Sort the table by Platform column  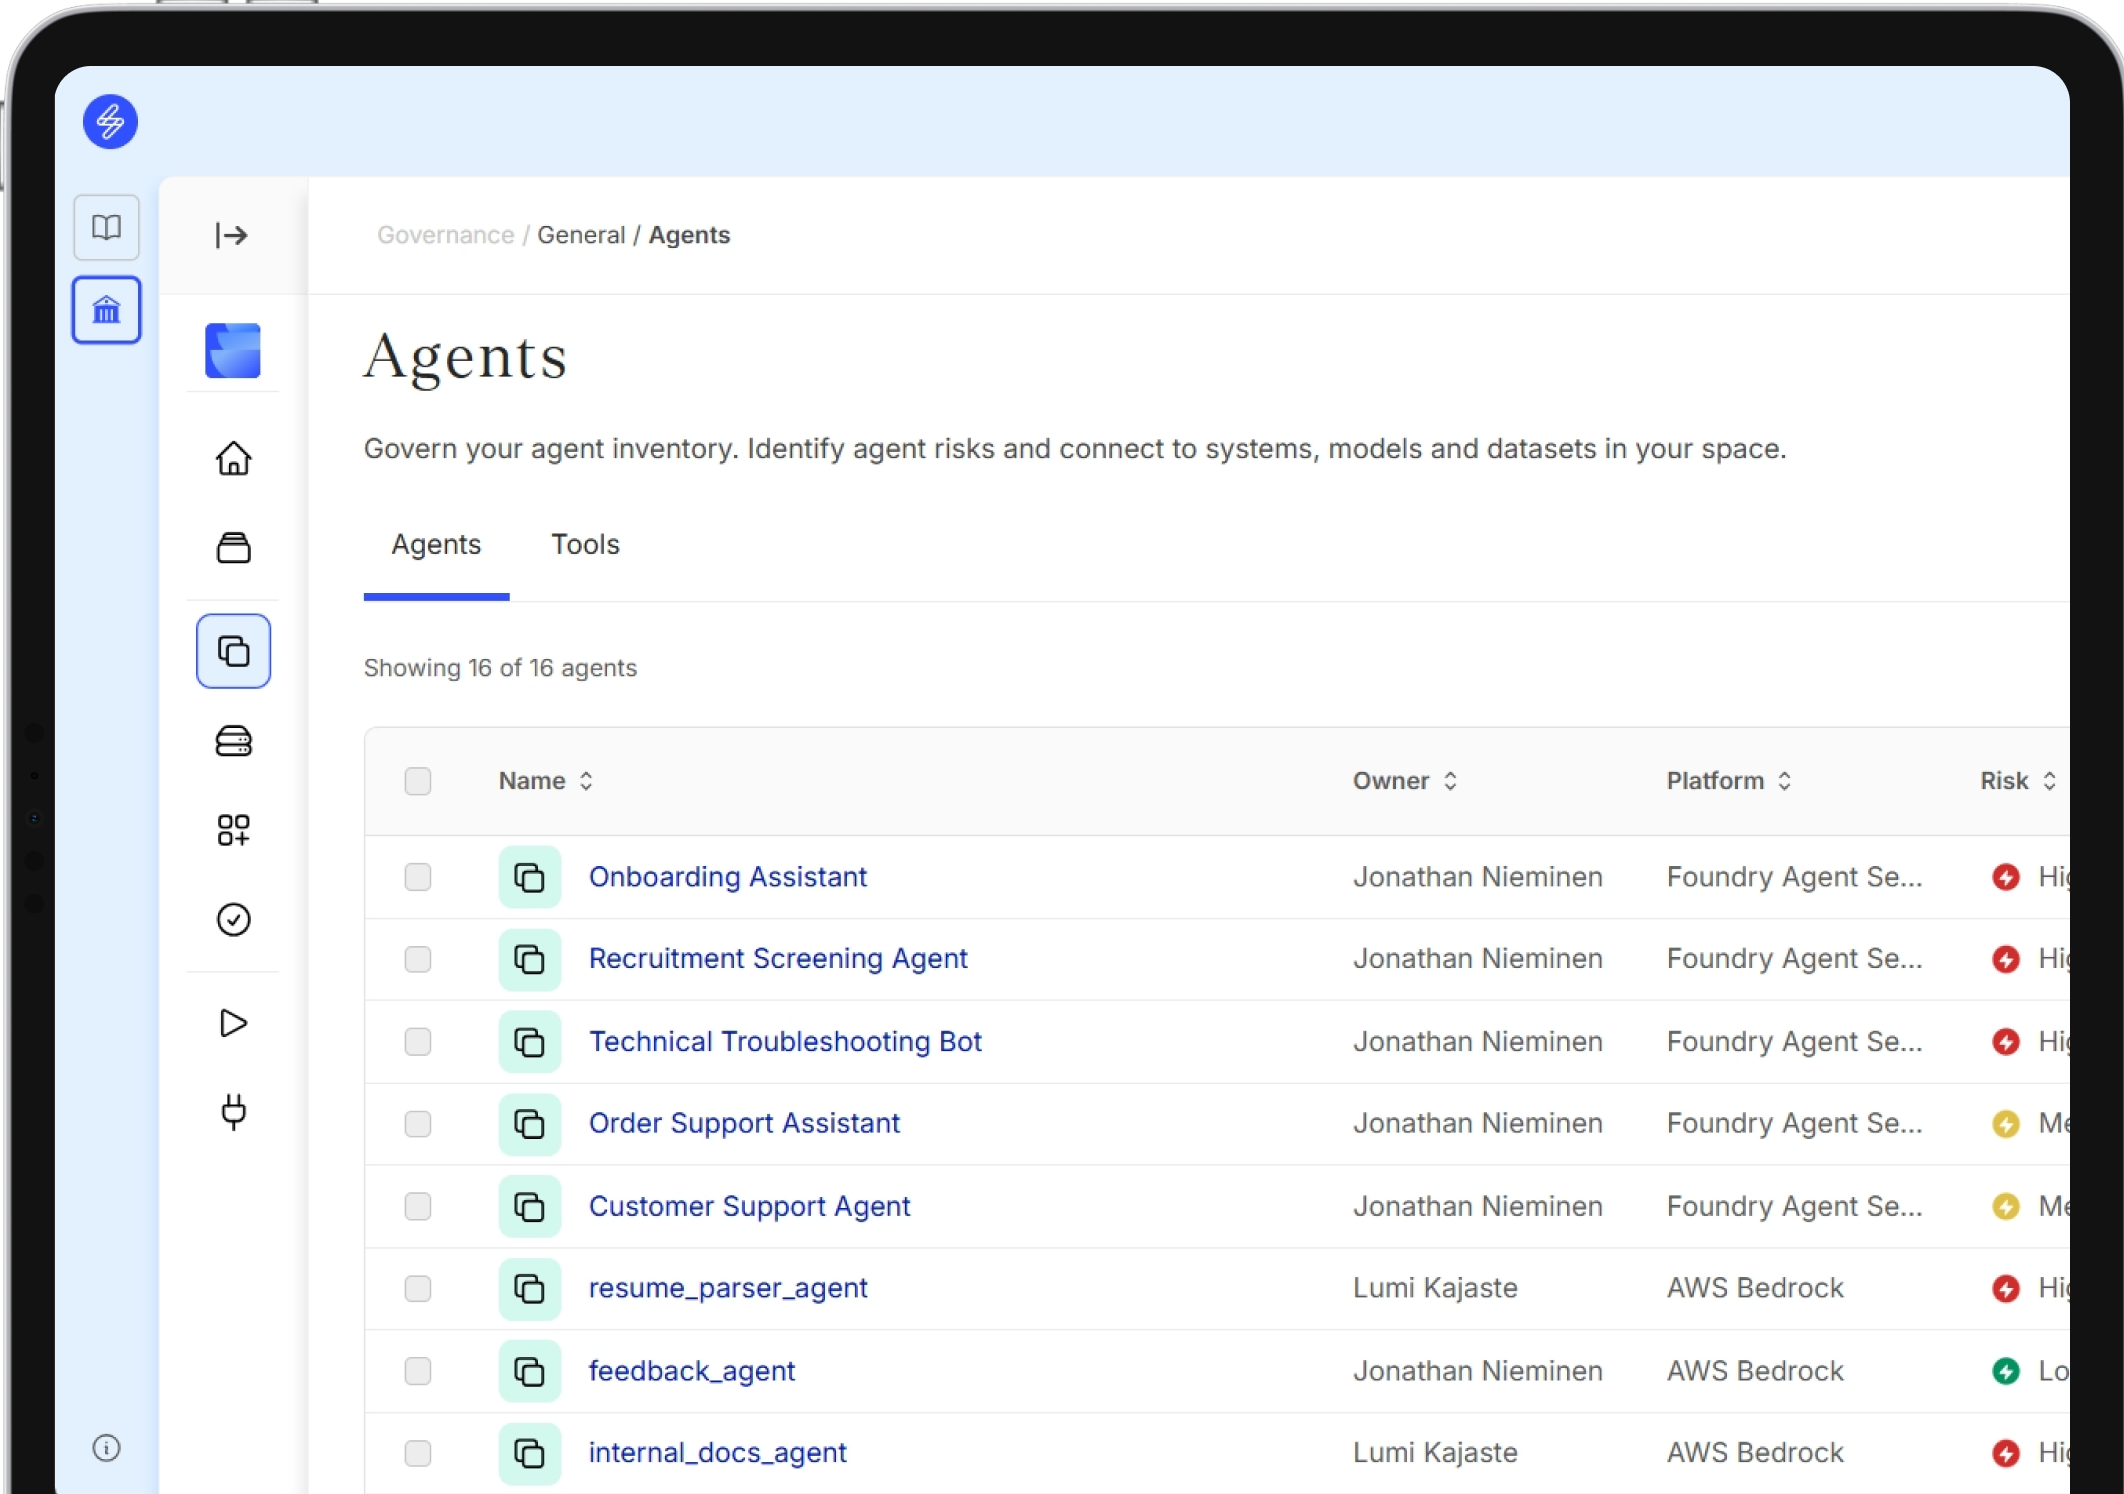coord(1729,781)
